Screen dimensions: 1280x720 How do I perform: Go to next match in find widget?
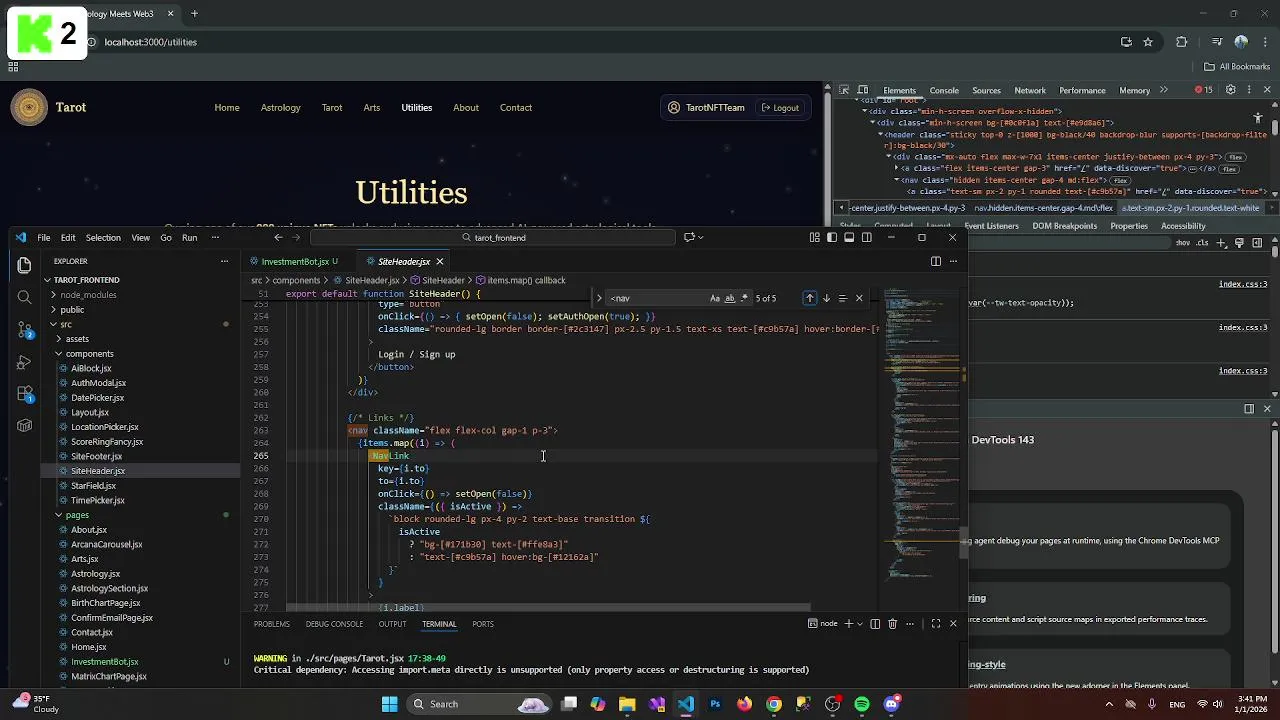pyautogui.click(x=826, y=298)
